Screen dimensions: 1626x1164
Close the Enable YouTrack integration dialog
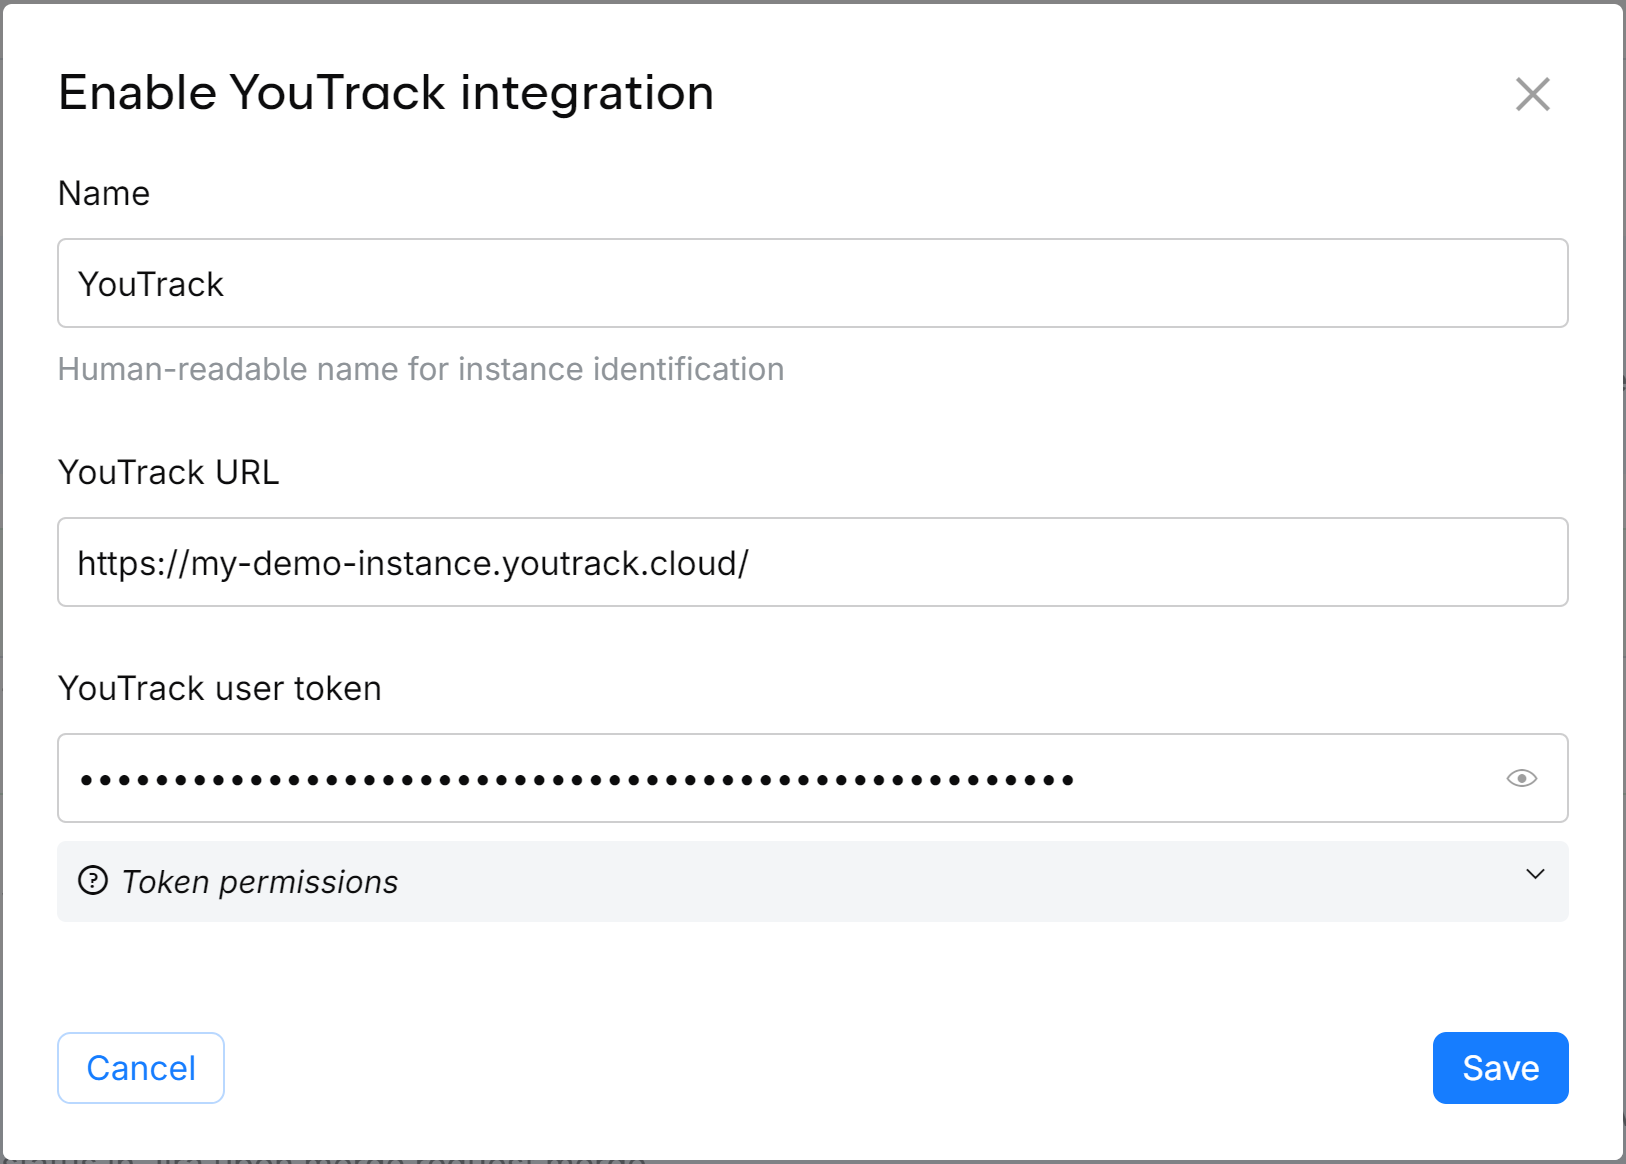1532,94
